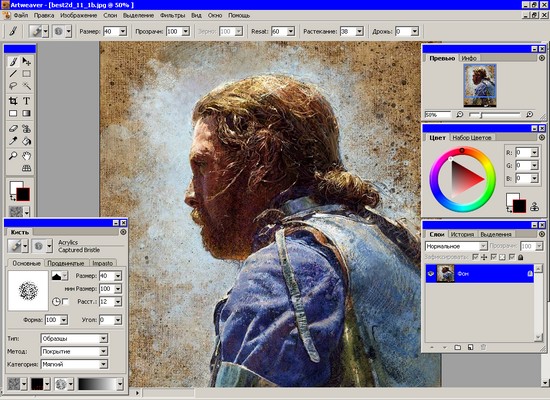Select the Eyedropper tool
Screen dimensions: 550x400
click(x=13, y=141)
